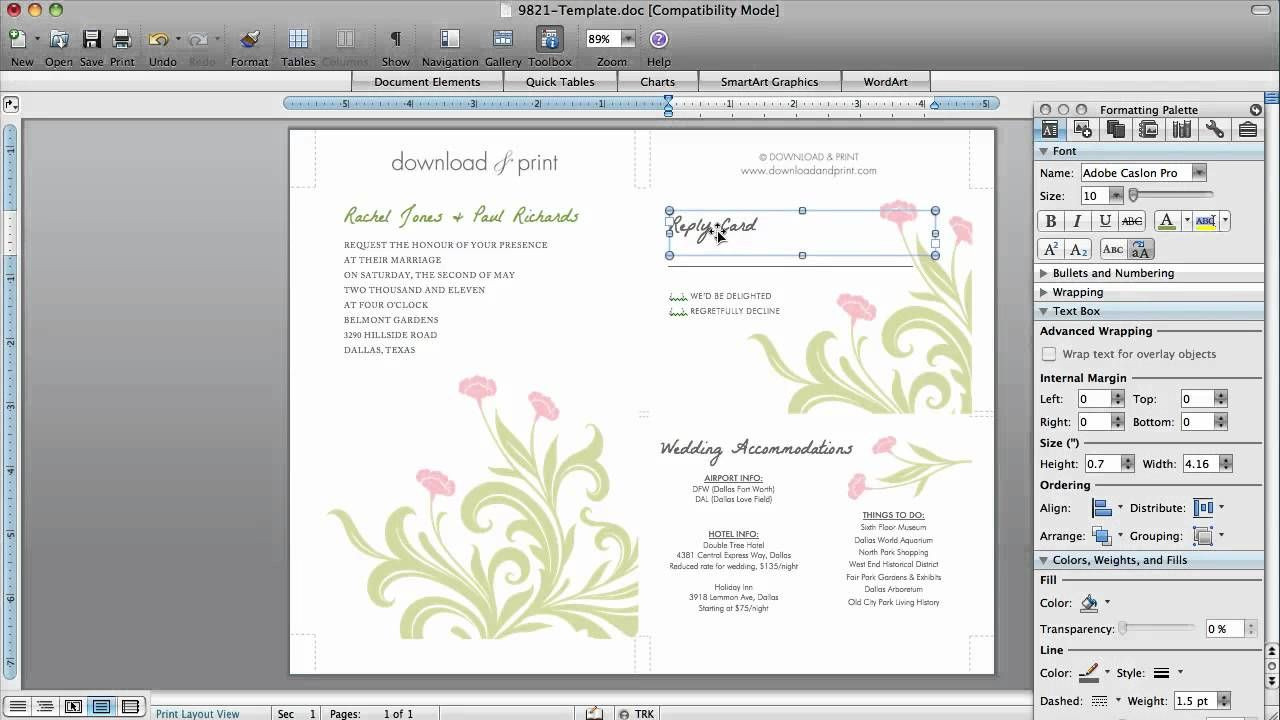
Task: Click the Undo toolbar icon
Action: click(159, 40)
